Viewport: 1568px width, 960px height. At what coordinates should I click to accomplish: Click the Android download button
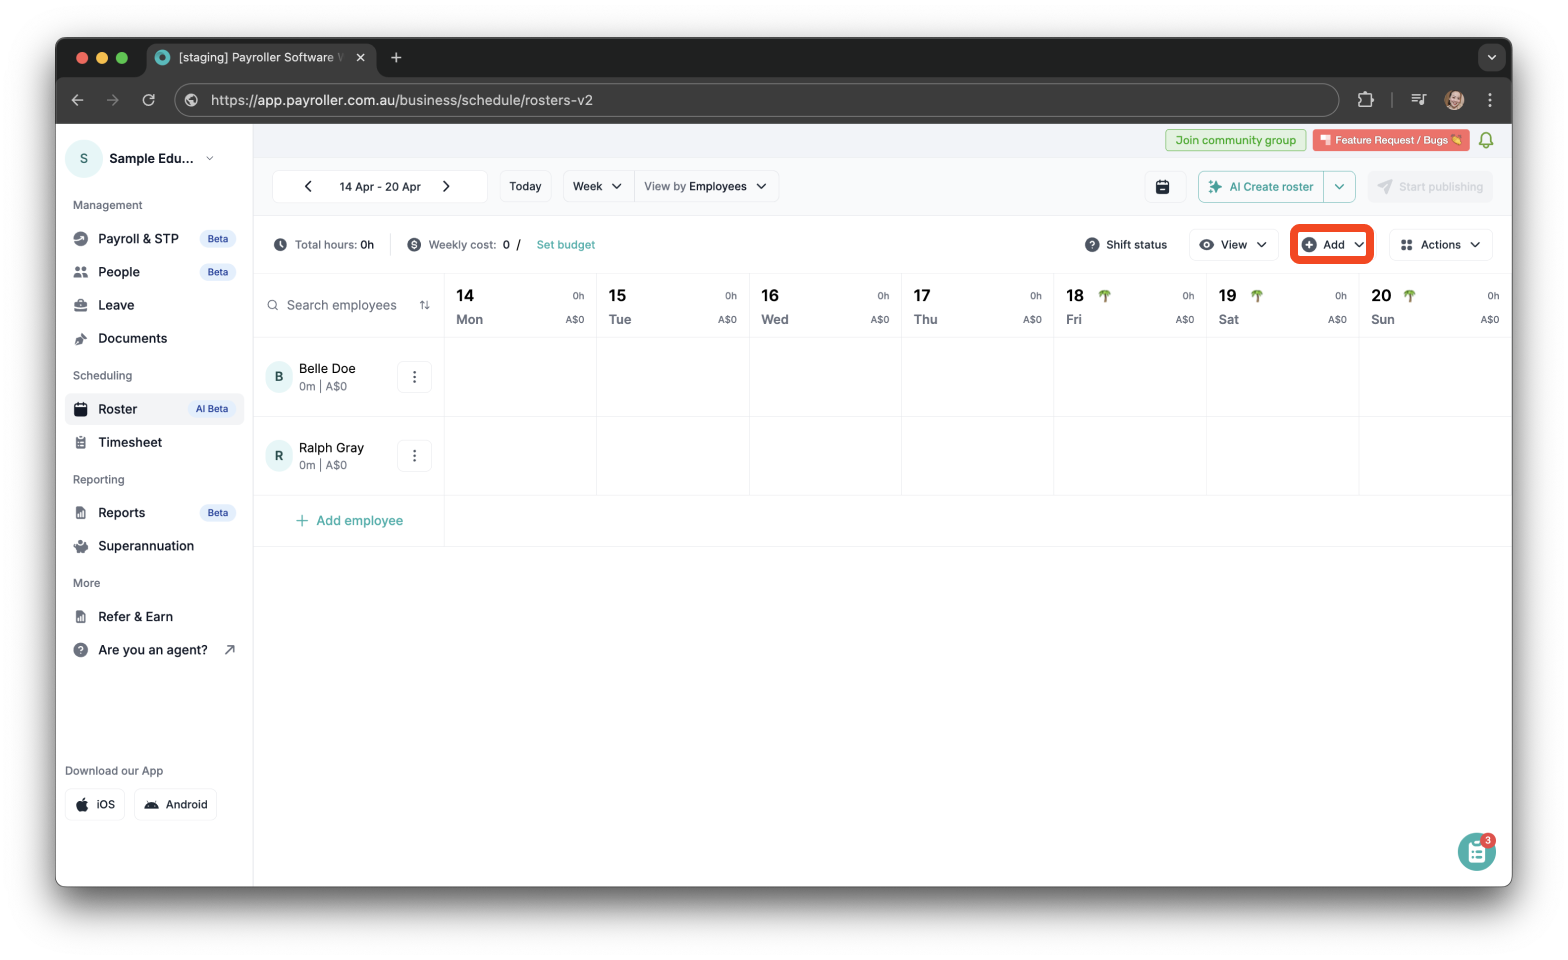click(175, 805)
